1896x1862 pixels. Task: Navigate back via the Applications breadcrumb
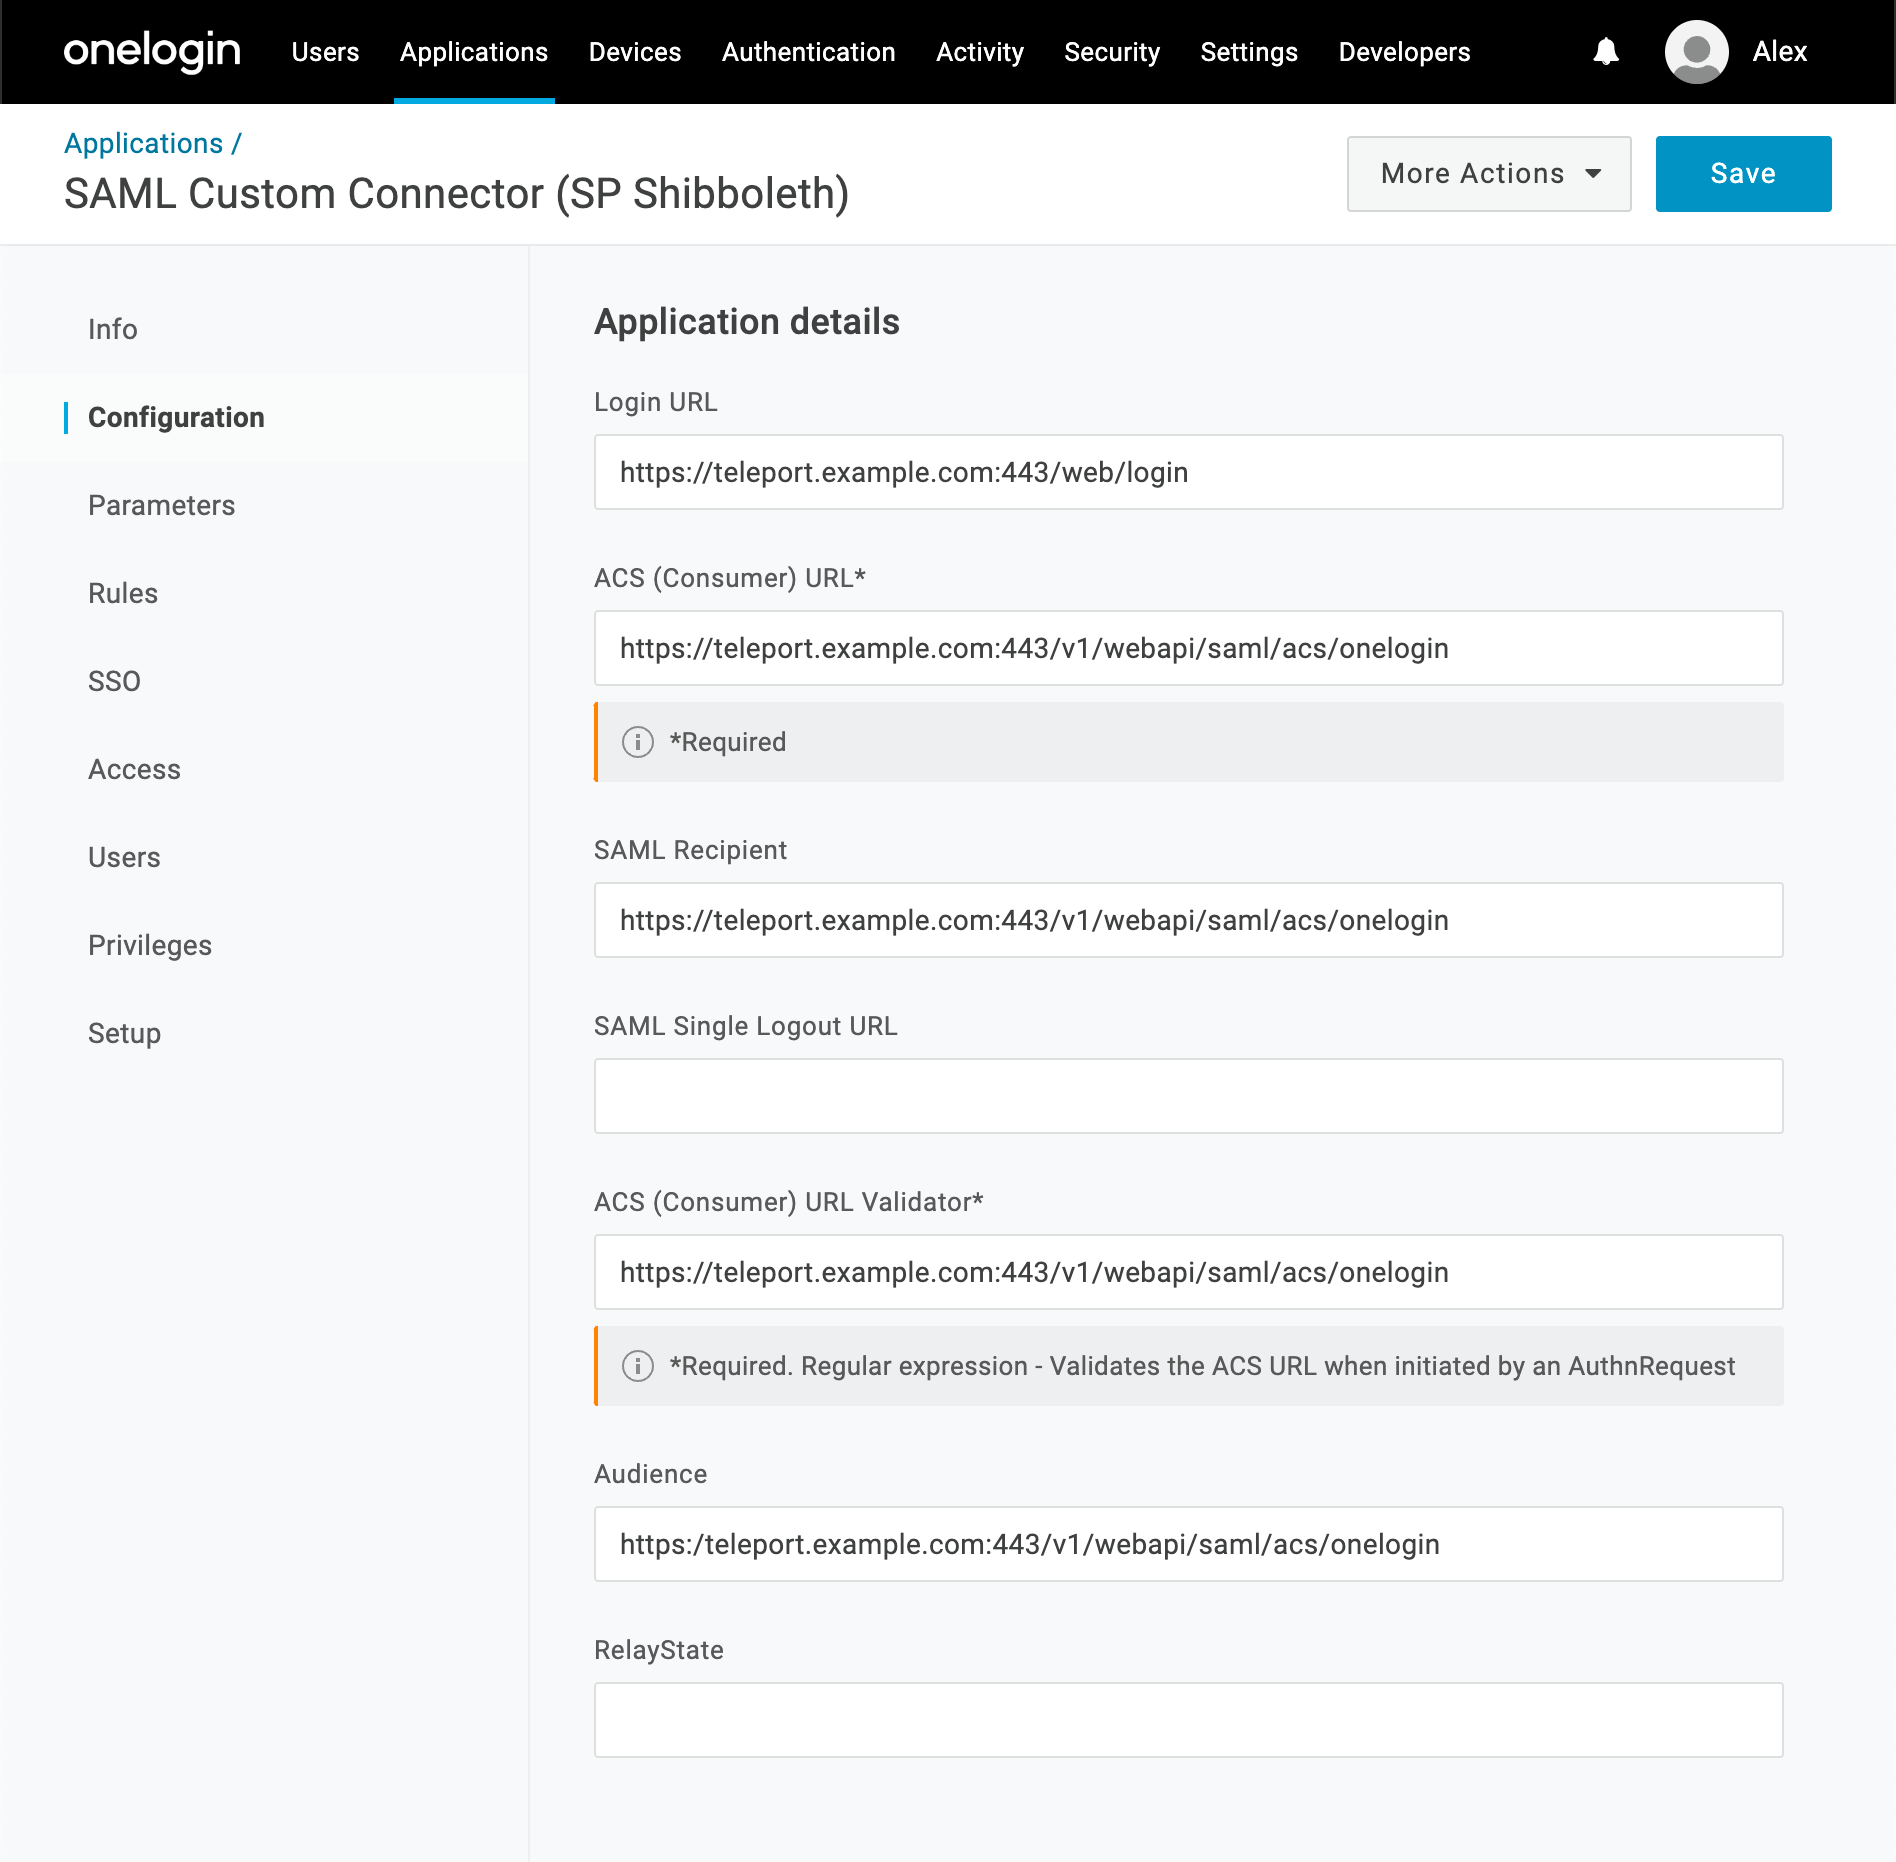144,143
